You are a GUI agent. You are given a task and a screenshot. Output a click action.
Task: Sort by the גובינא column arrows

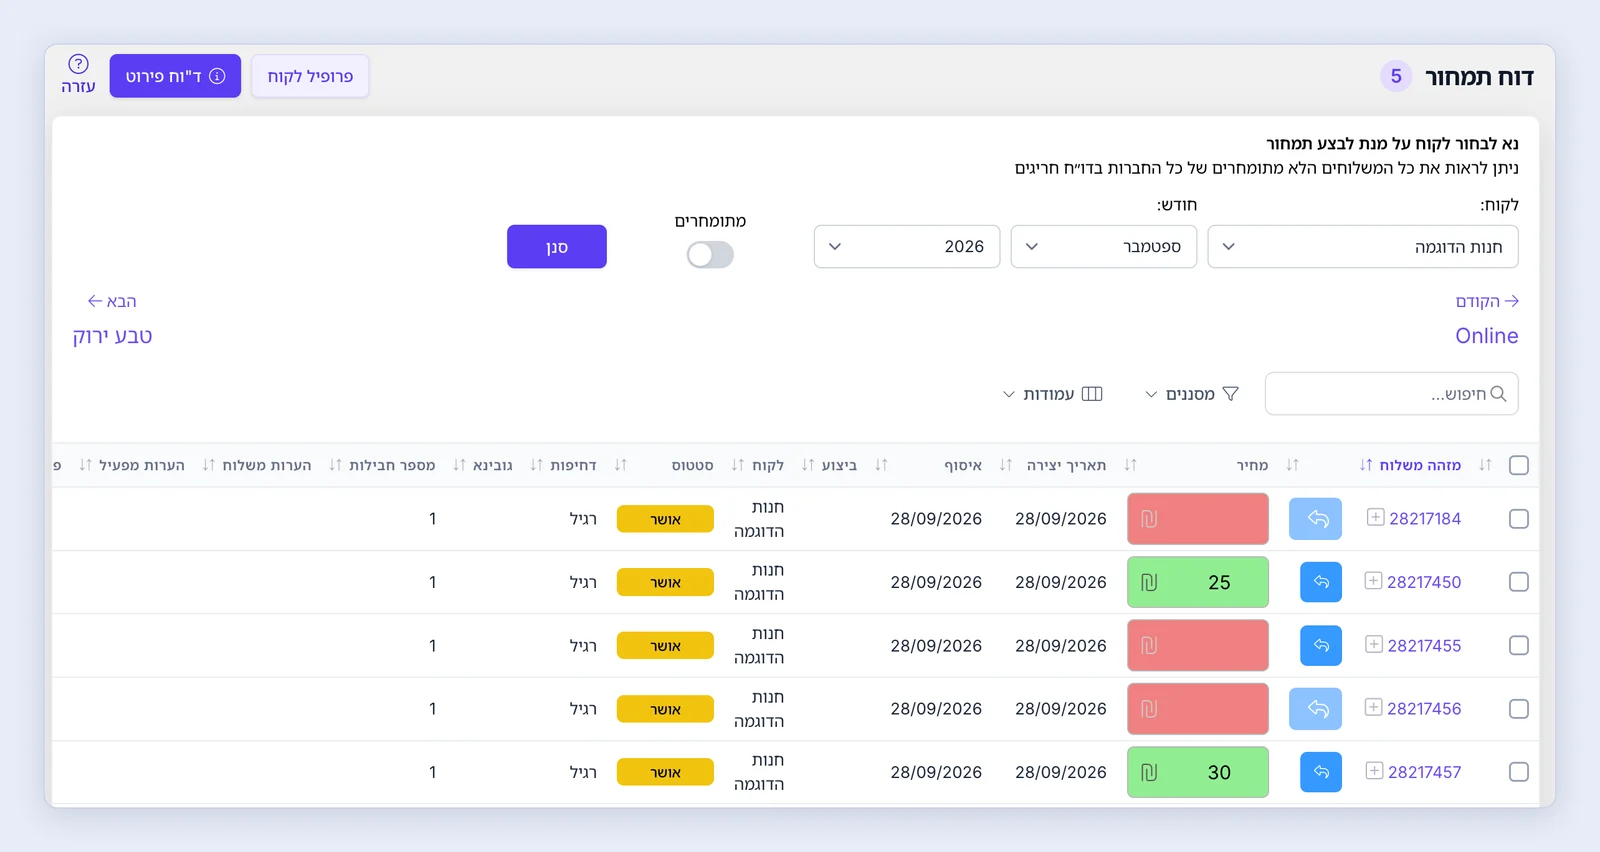(459, 465)
